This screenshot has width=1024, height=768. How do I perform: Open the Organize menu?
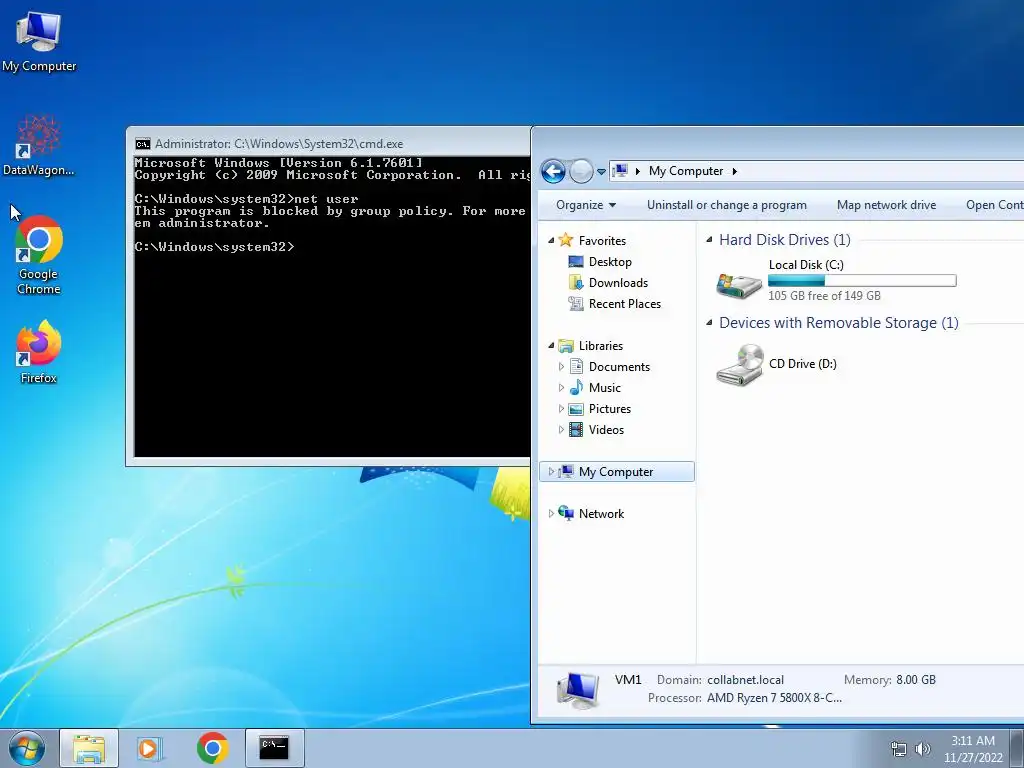coord(586,205)
